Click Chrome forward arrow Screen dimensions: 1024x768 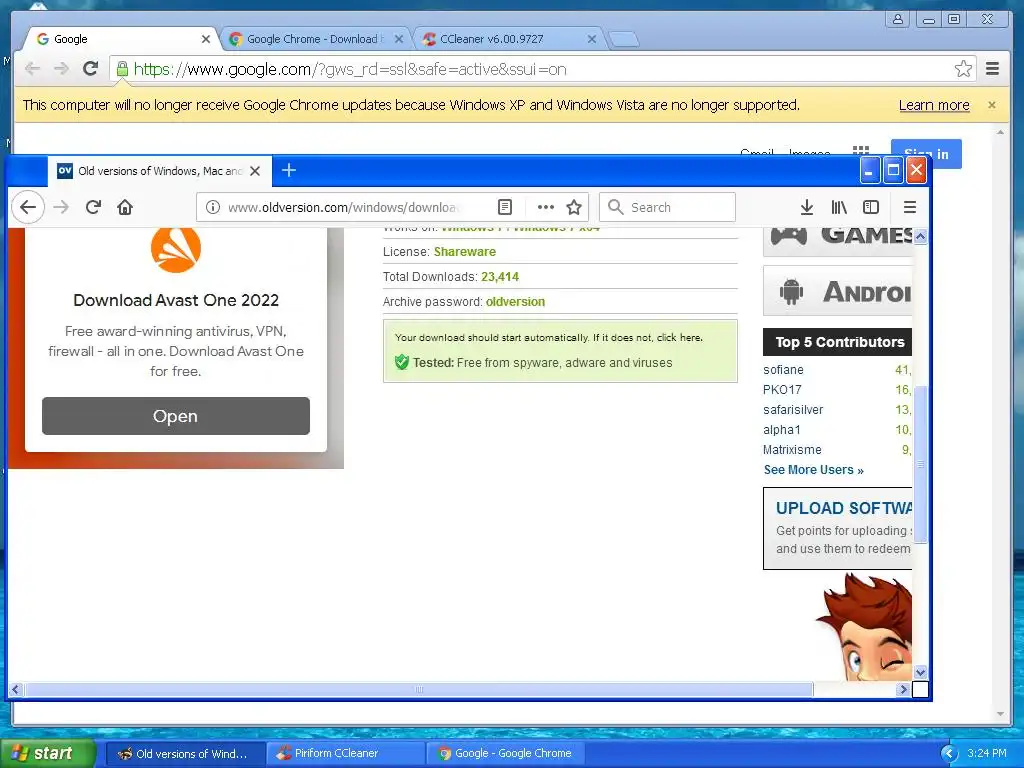[x=61, y=69]
